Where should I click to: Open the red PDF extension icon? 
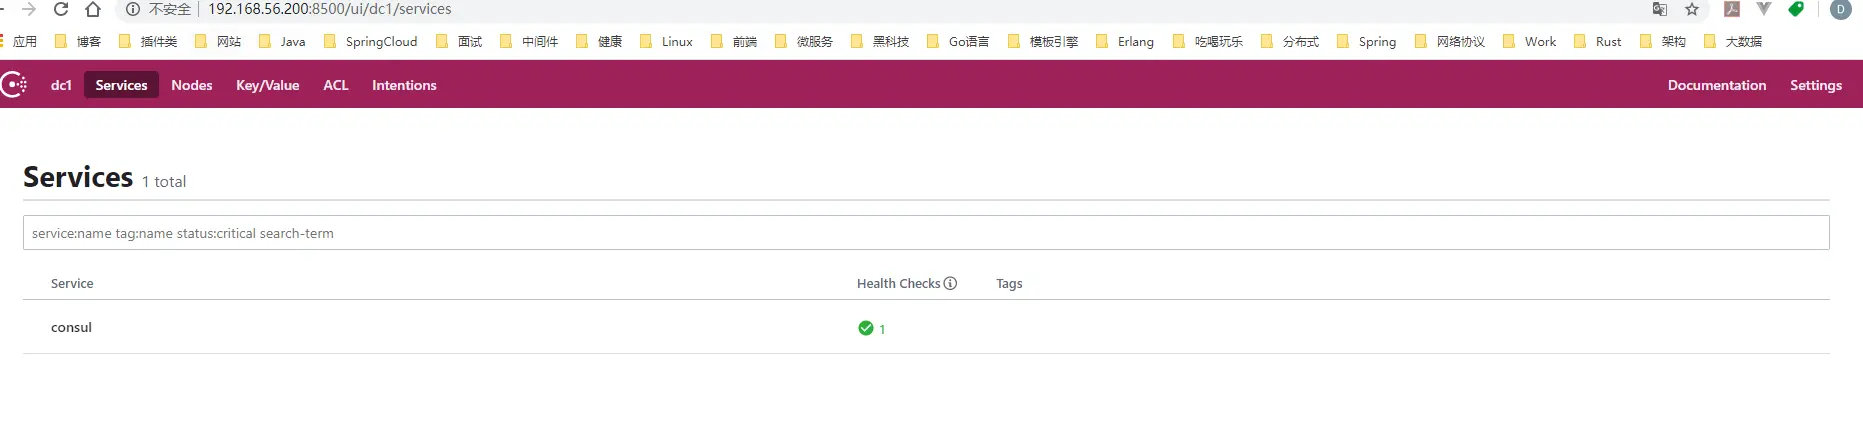click(x=1732, y=9)
